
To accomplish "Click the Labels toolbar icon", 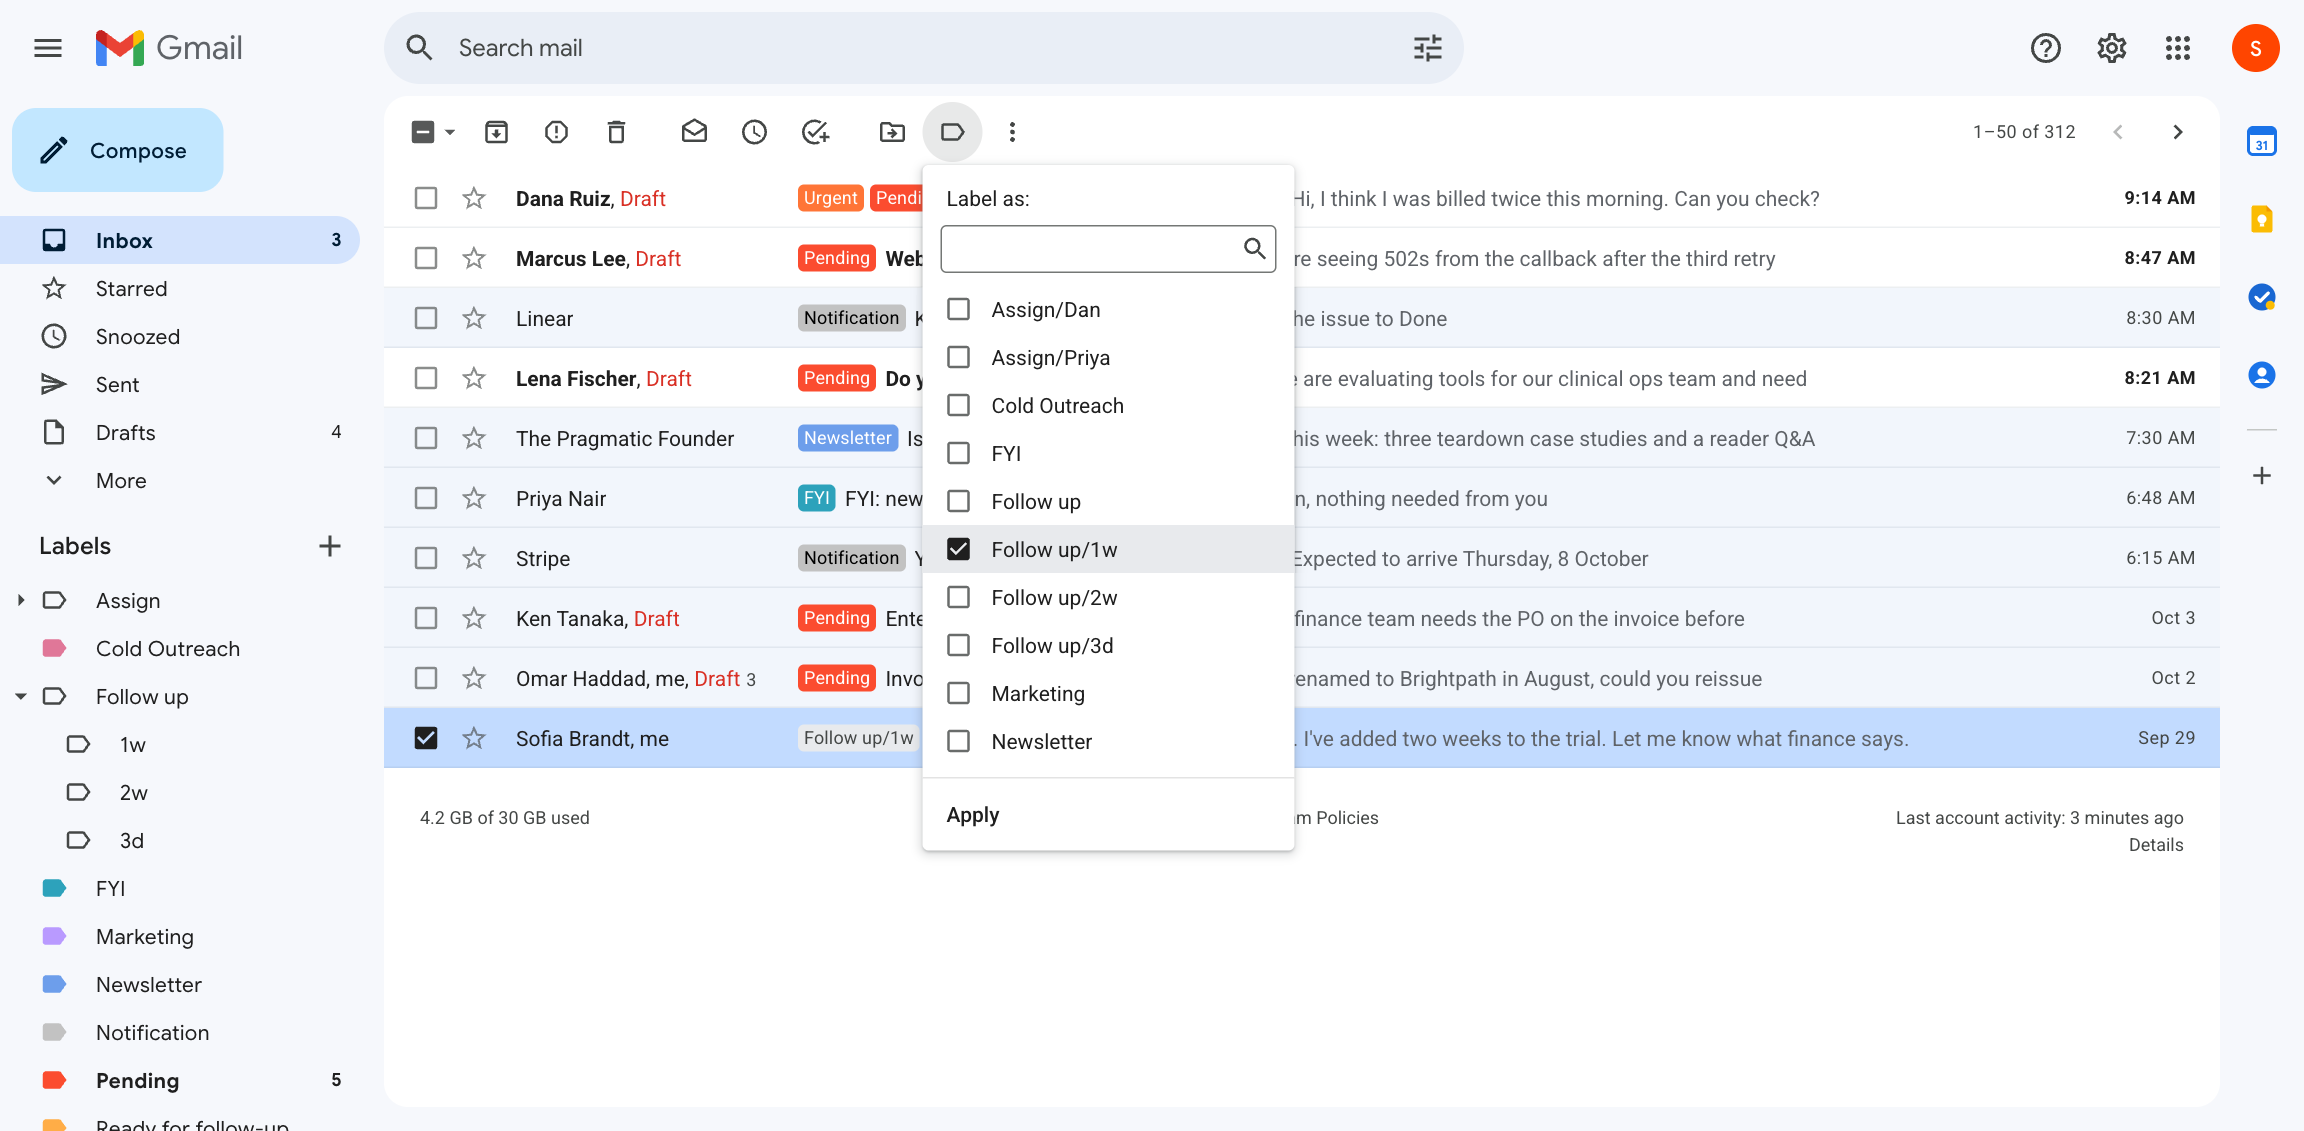I will [952, 132].
